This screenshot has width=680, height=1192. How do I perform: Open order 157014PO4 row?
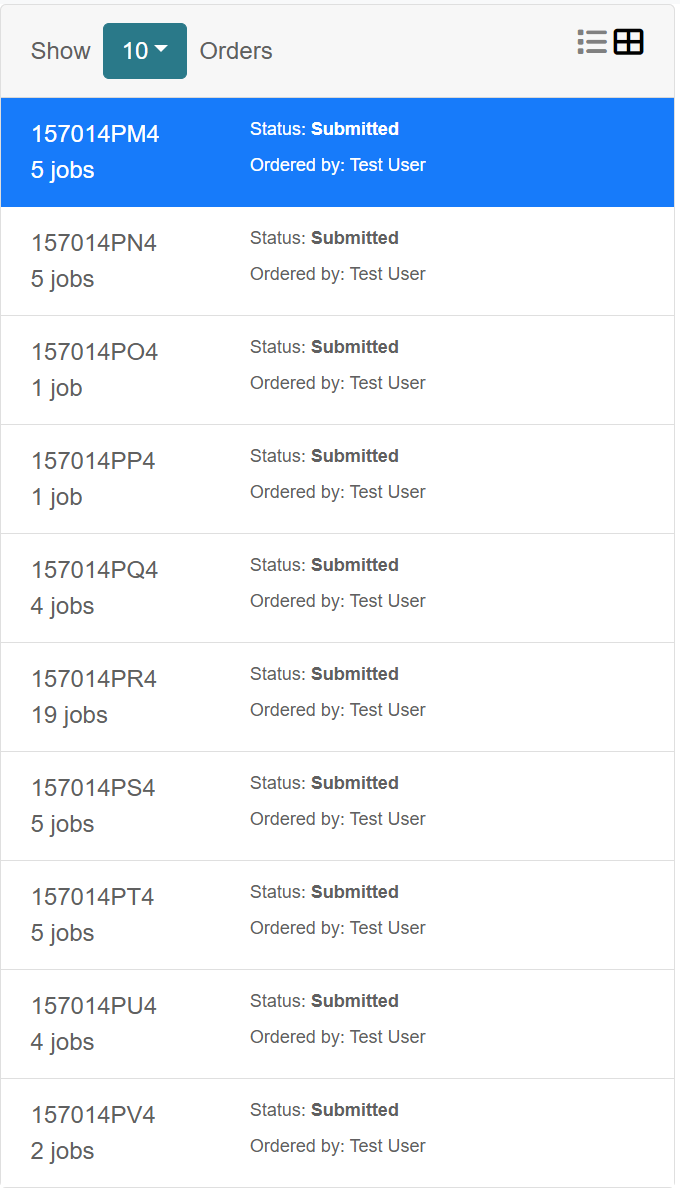[338, 370]
